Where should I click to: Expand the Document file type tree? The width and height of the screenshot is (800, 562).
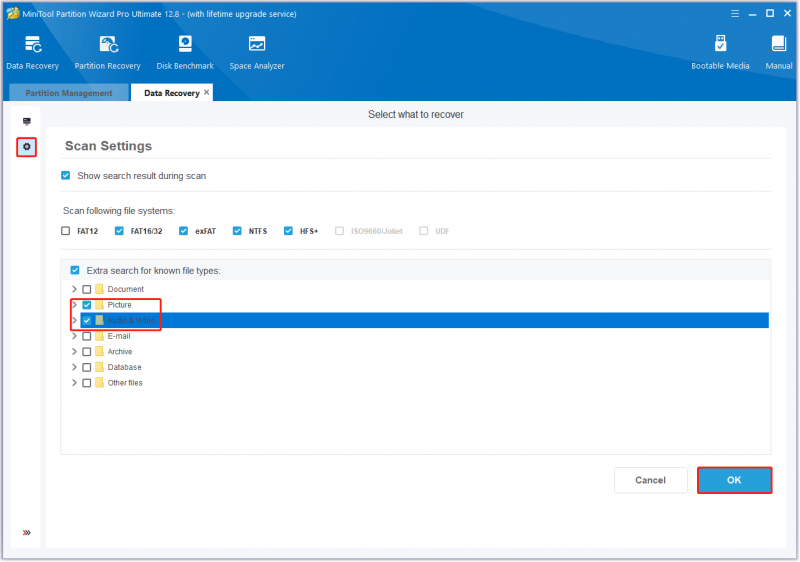coord(74,289)
